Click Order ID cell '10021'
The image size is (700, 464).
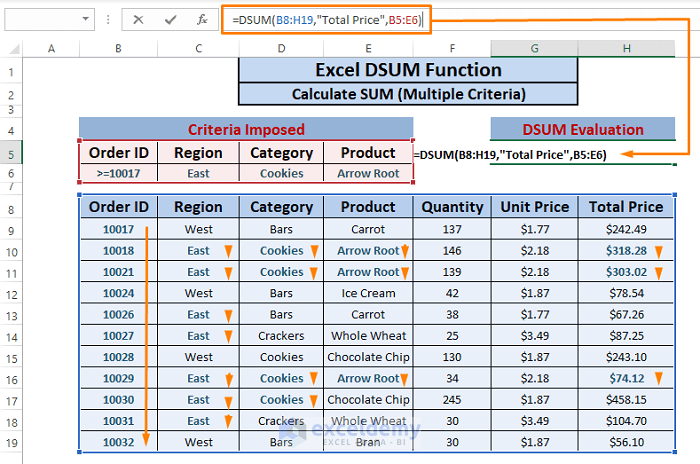click(x=118, y=272)
